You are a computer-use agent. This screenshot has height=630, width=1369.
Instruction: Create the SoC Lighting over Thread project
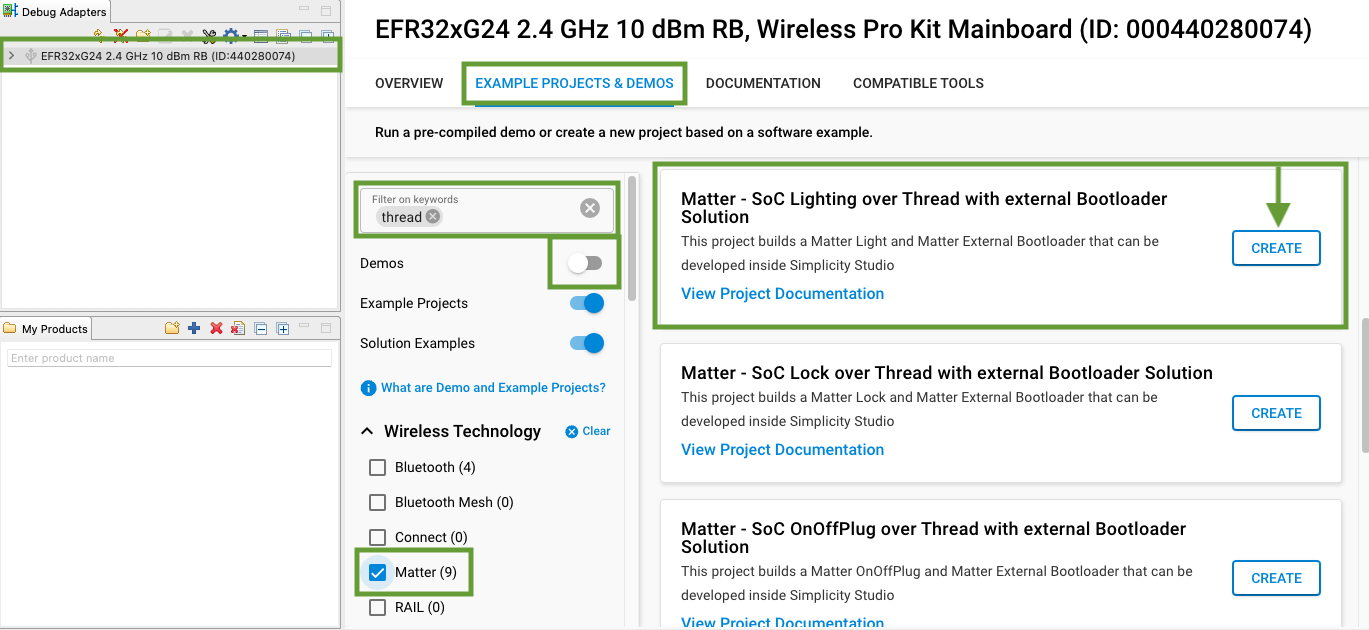click(1276, 248)
